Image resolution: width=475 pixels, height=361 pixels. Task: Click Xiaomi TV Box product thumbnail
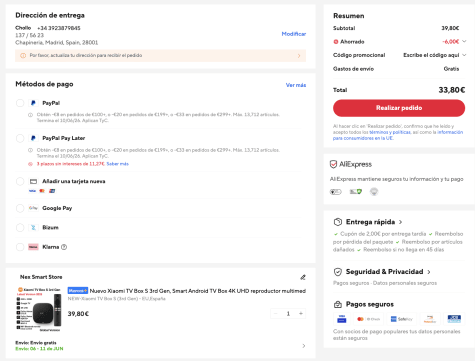pos(39,309)
